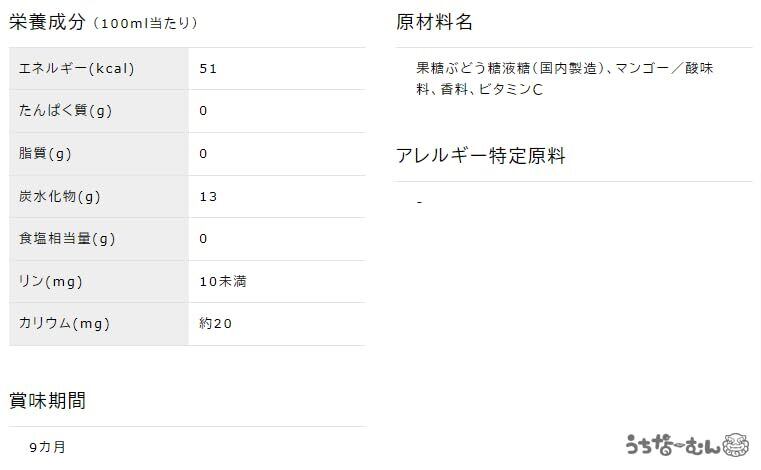Select the 9カ月 shelf life text
Screen dimensions: 761x470
coord(48,446)
